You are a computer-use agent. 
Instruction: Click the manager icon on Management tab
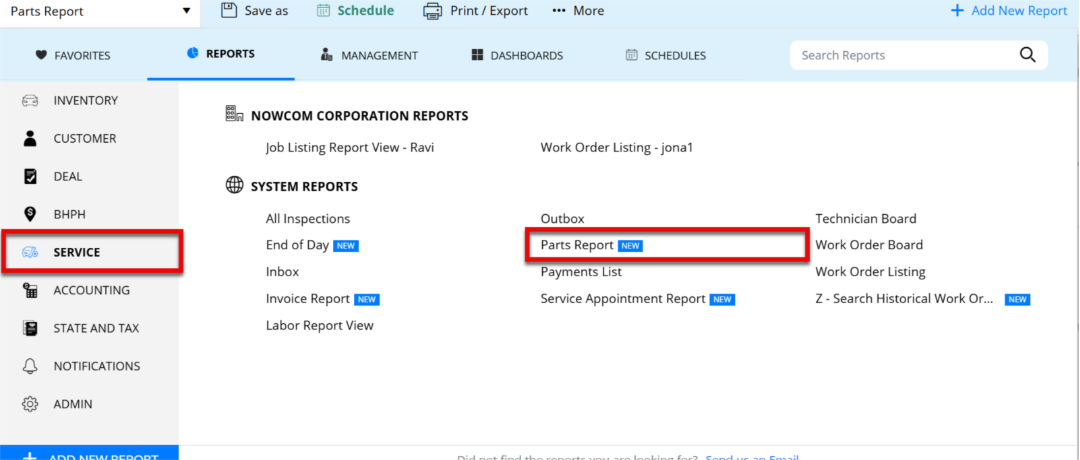point(327,56)
